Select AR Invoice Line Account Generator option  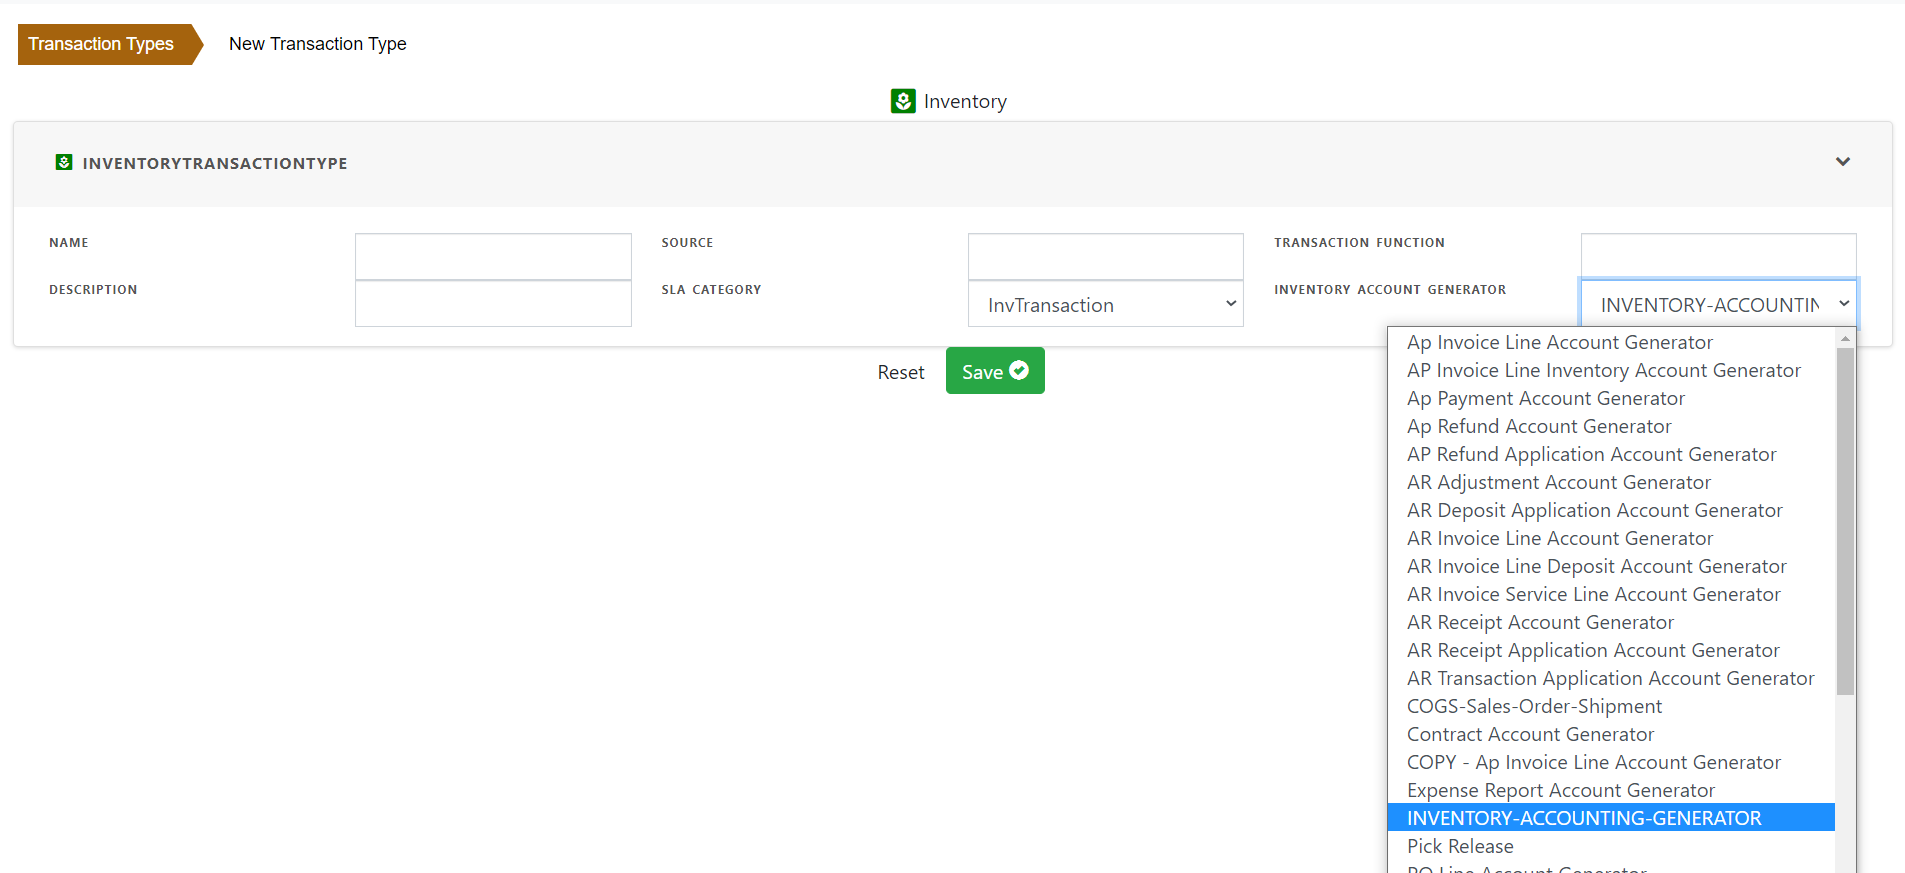1611,538
